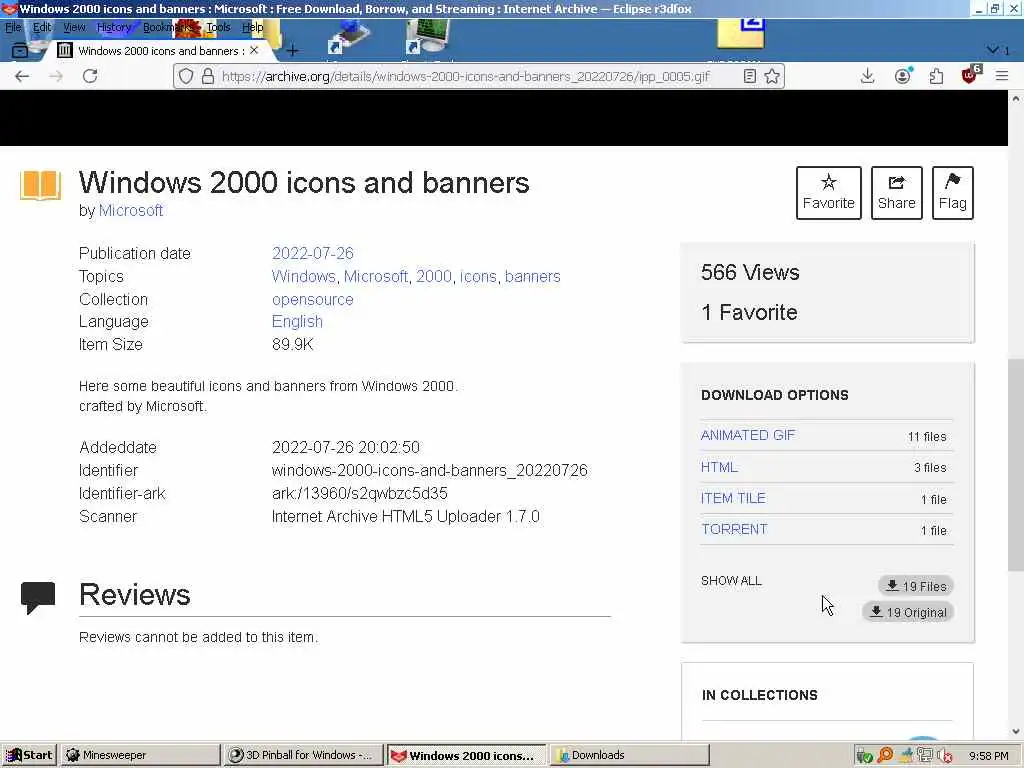Switch to Minesweeper in the taskbar
Viewport: 1024px width, 768px height.
coord(140,755)
